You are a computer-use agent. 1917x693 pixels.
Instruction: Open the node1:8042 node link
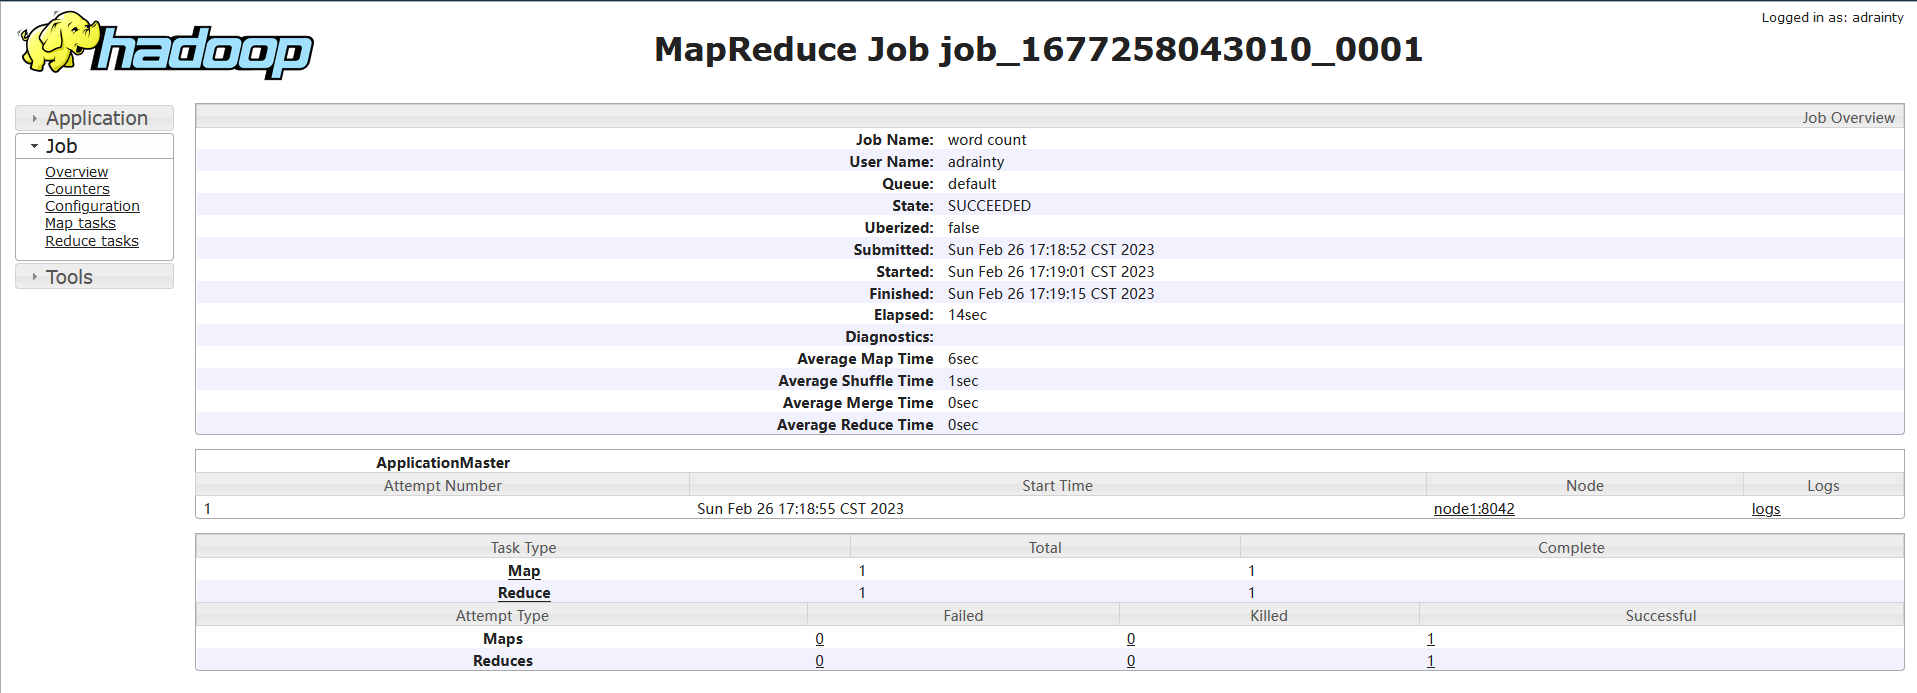tap(1474, 509)
